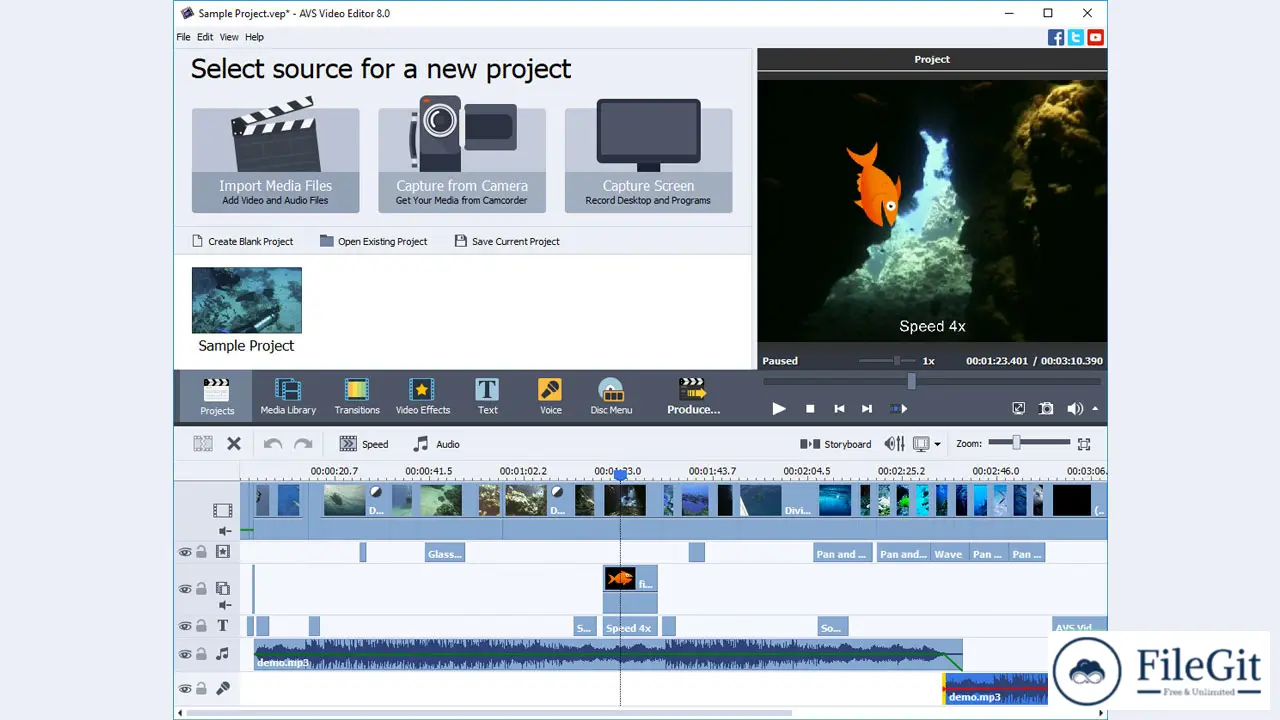Select the Glass effect clip
The width and height of the screenshot is (1280, 720).
(x=445, y=553)
